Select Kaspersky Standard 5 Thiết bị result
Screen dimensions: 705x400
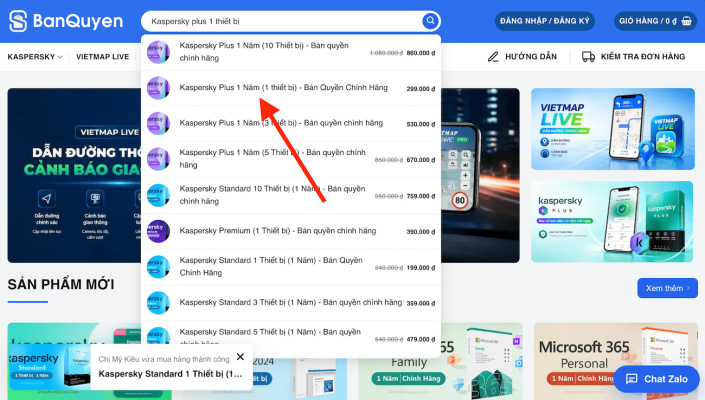click(291, 338)
